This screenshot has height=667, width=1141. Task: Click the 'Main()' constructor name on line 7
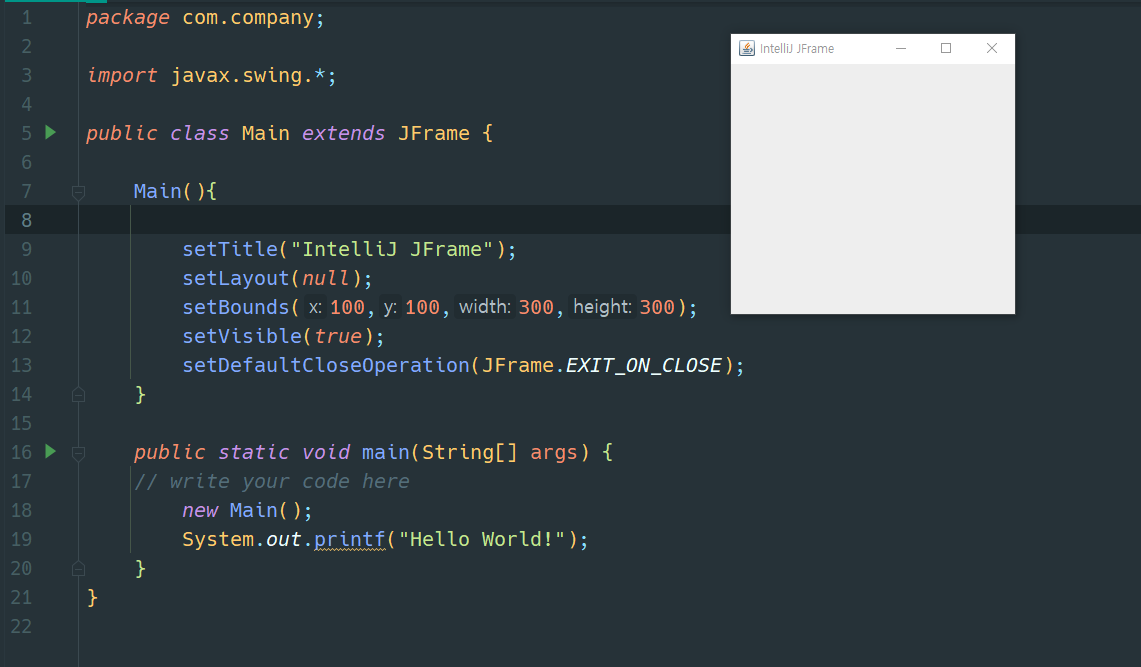157,191
